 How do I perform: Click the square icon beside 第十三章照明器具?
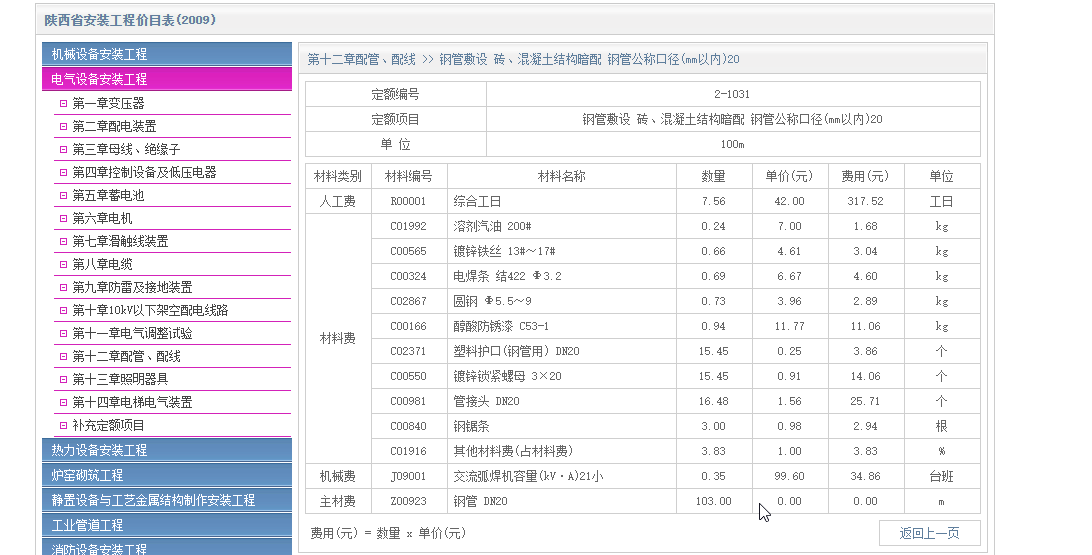63,380
